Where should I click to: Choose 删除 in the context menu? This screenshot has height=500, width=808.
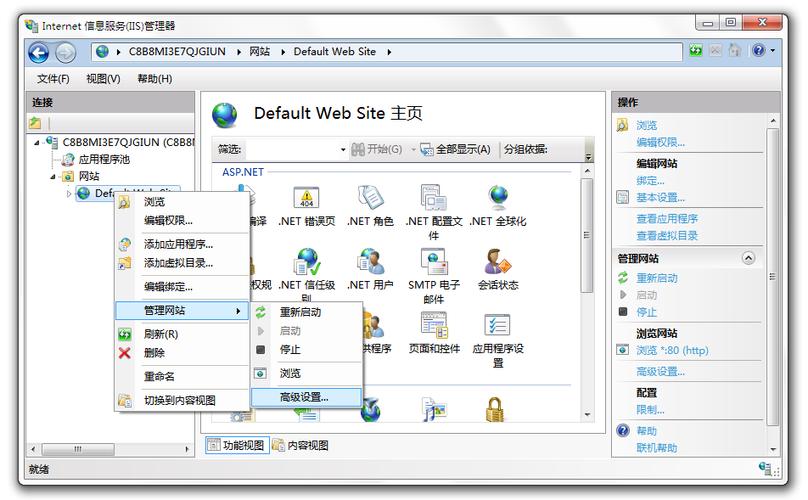click(x=182, y=353)
